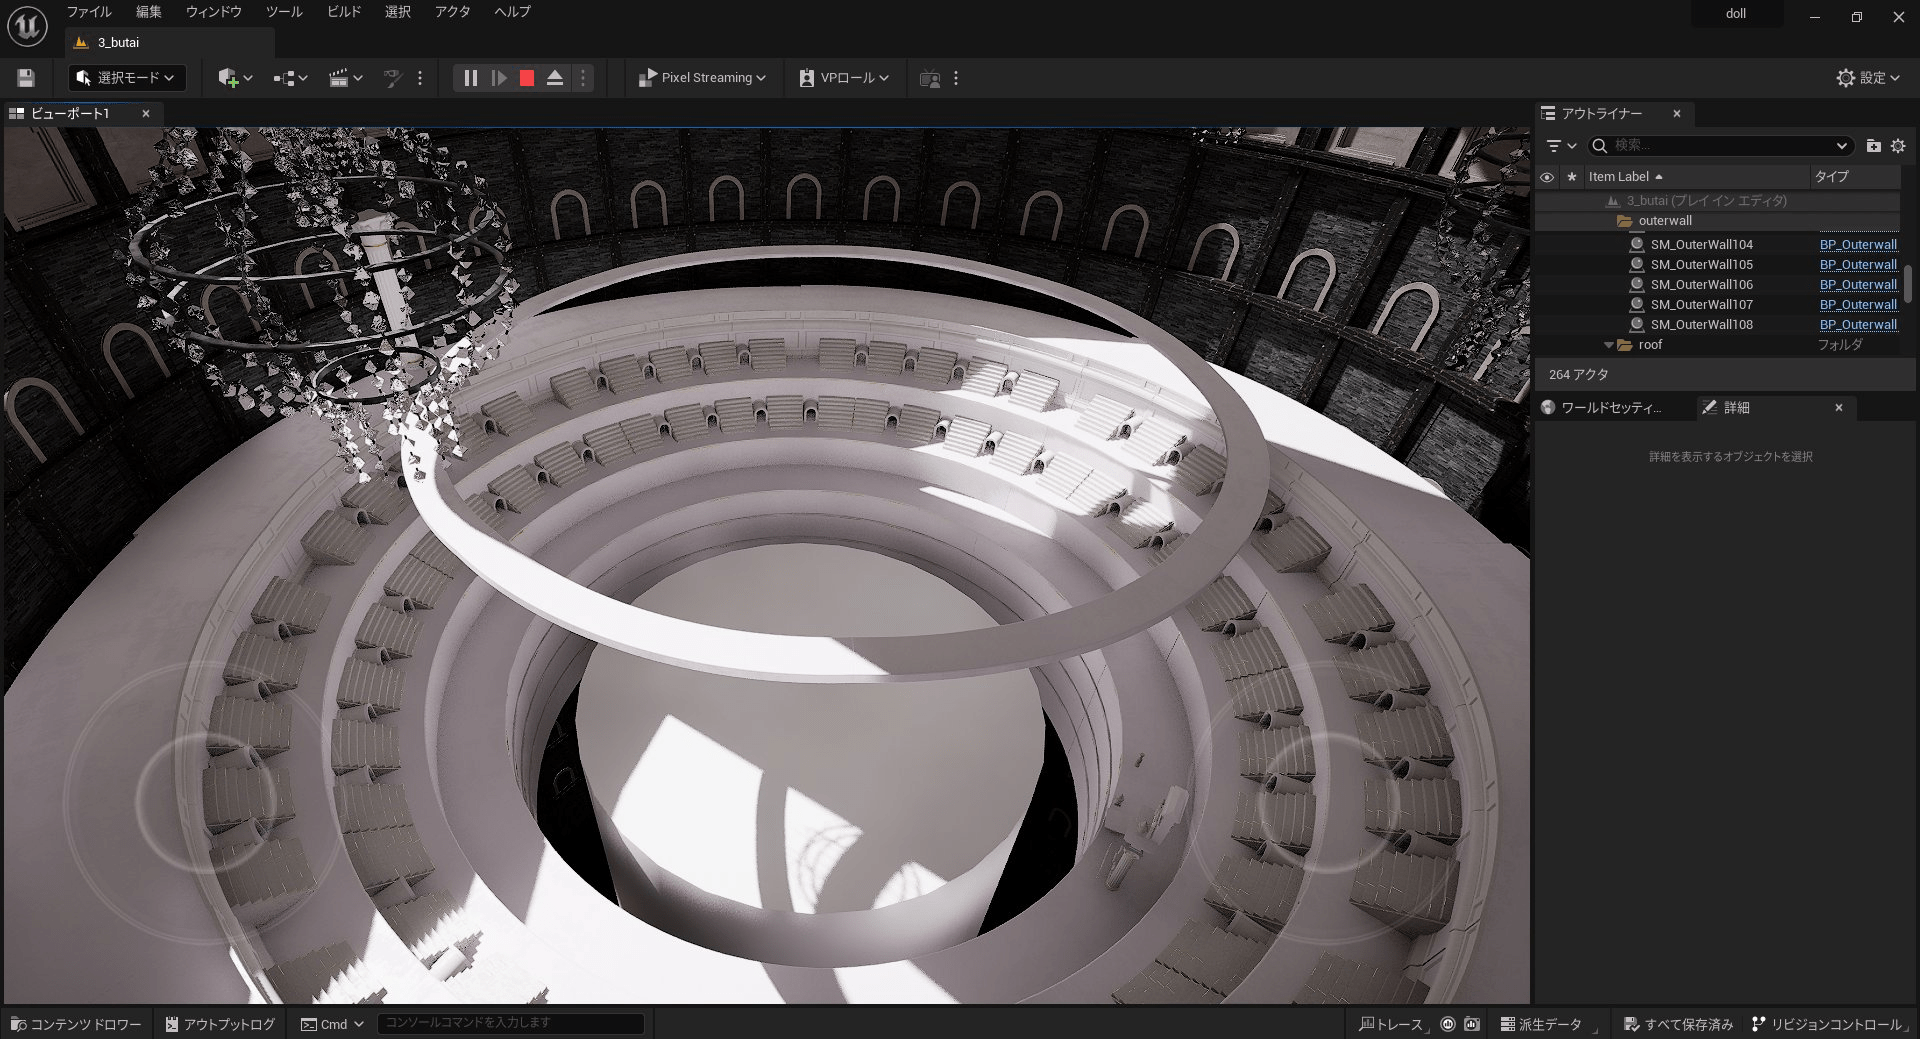Click the Unreal Engine logo icon

[x=27, y=27]
